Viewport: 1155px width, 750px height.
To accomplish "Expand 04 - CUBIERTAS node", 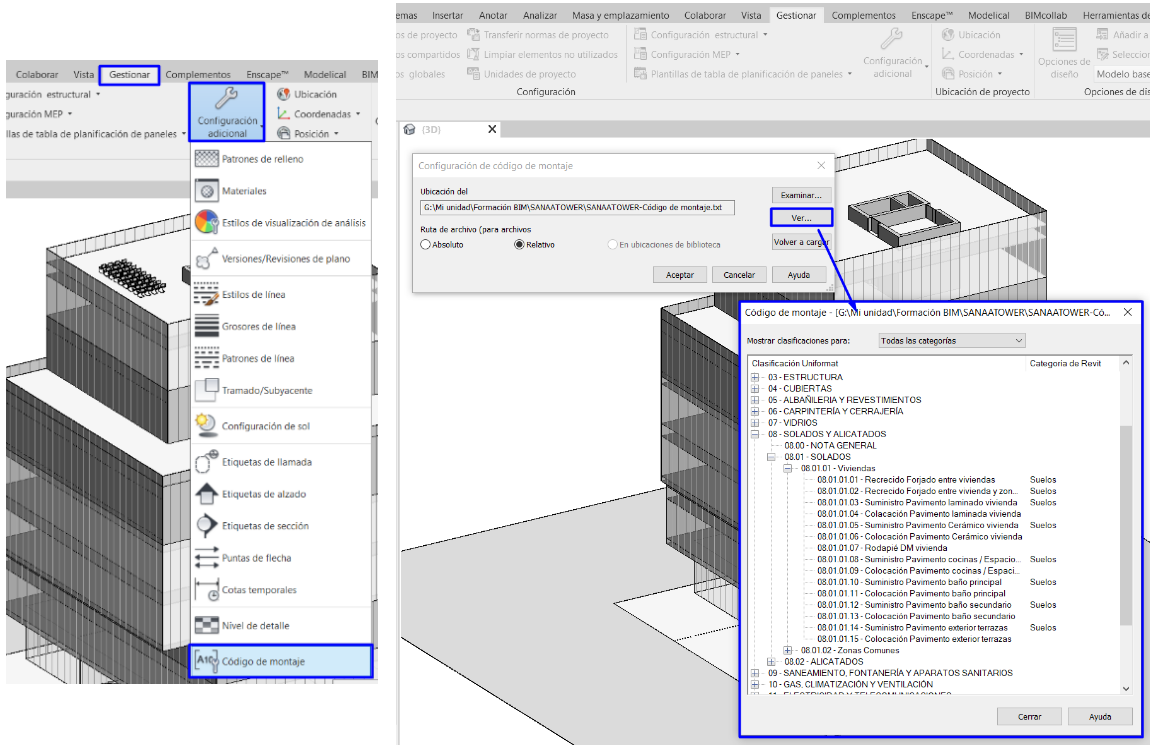I will [755, 388].
